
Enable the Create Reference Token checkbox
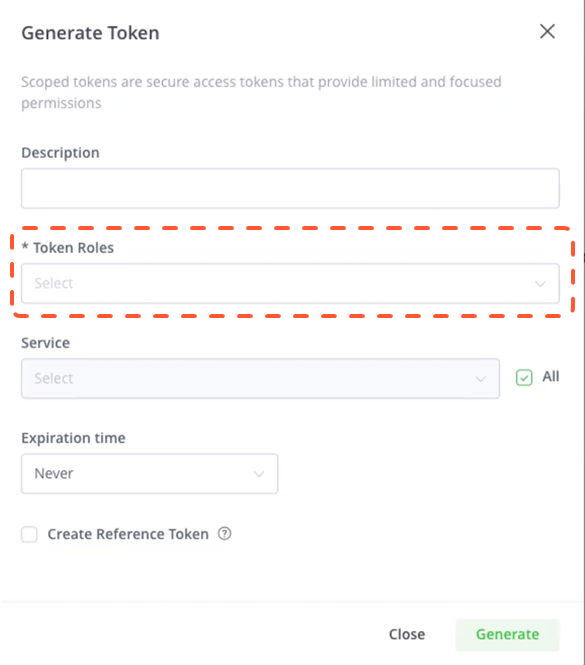point(29,534)
